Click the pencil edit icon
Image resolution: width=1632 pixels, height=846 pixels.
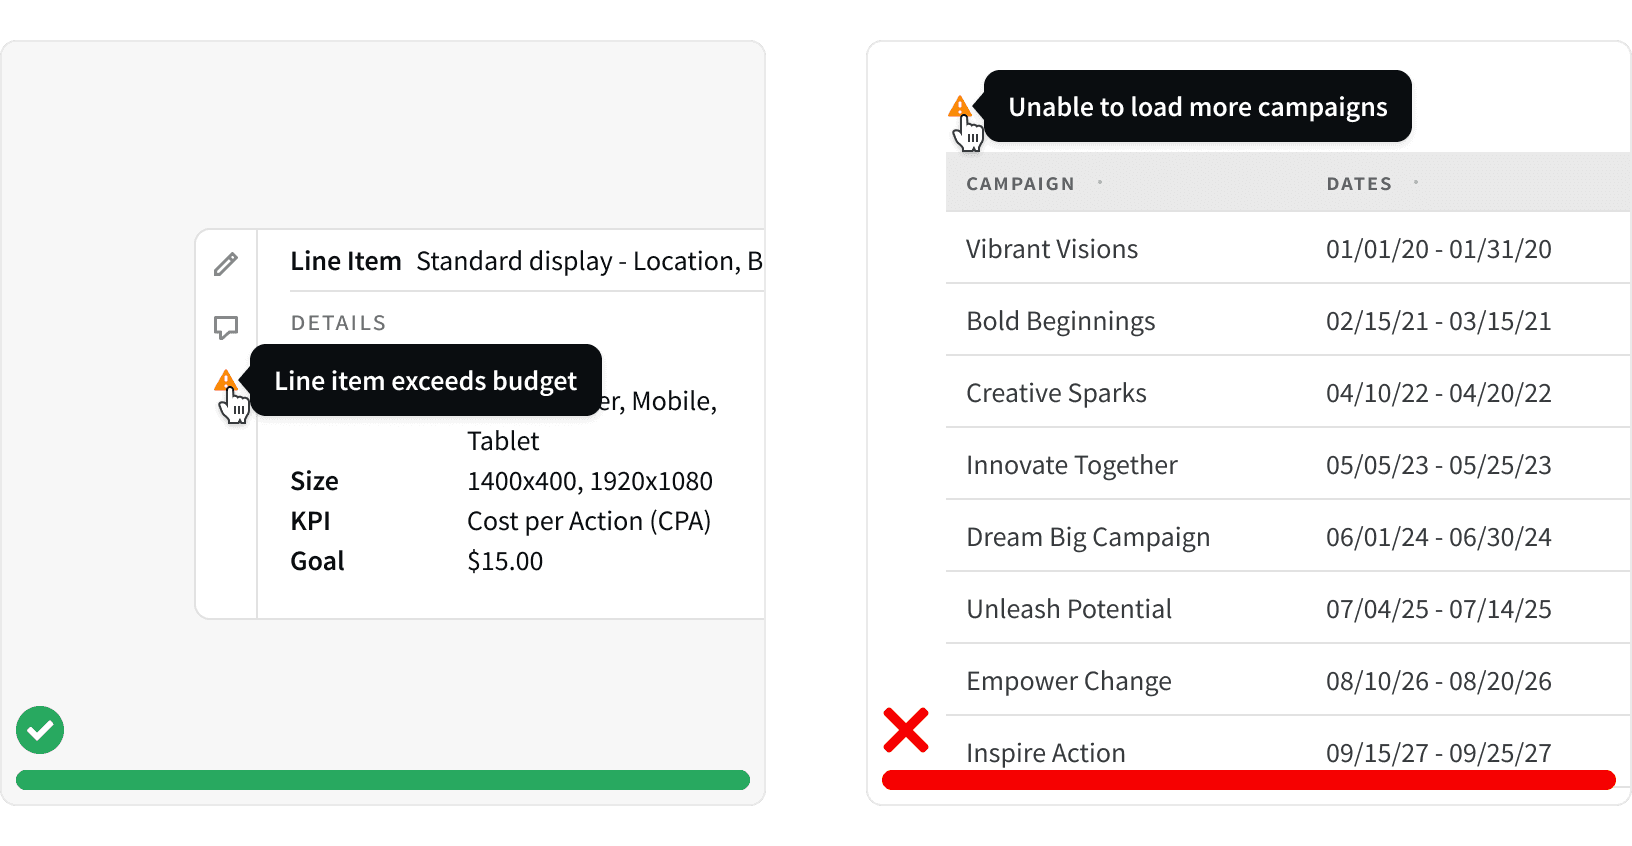(226, 264)
